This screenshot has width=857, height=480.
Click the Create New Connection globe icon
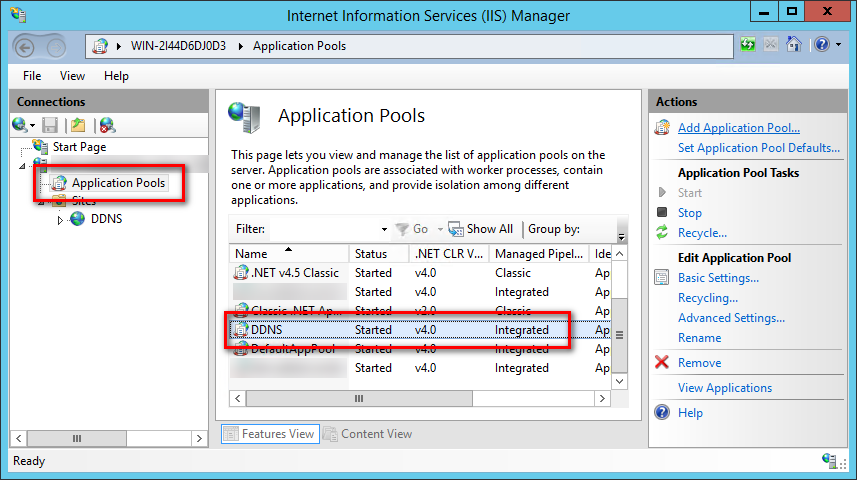(19, 125)
